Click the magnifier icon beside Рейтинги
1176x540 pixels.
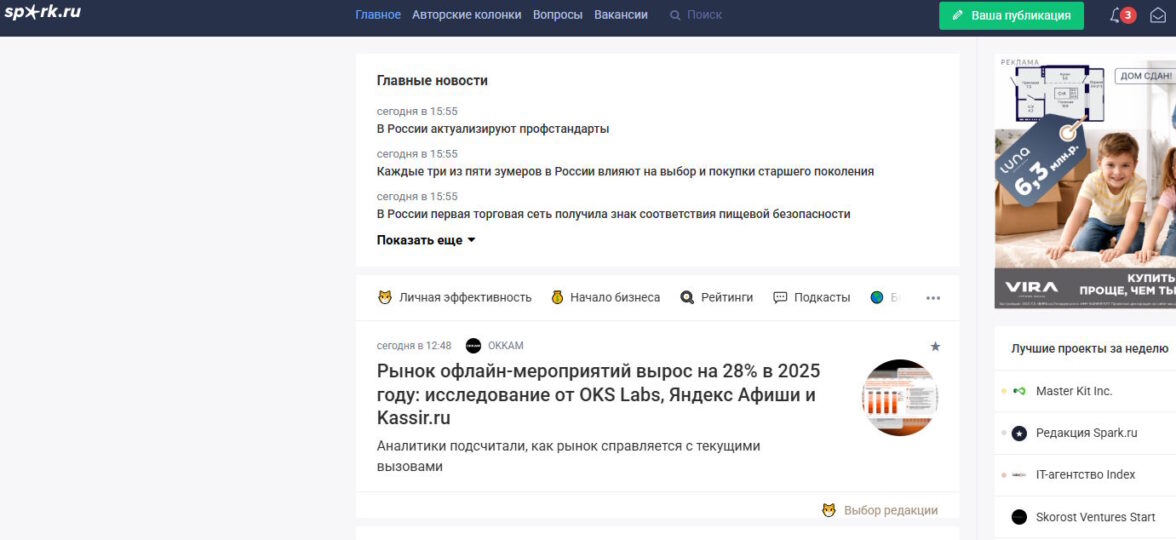pos(687,298)
